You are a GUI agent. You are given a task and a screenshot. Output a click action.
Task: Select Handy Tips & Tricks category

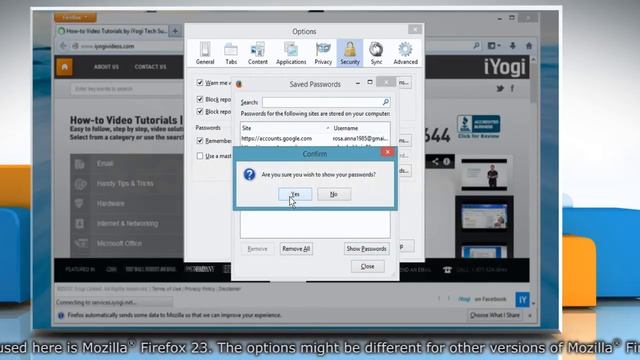coord(125,184)
